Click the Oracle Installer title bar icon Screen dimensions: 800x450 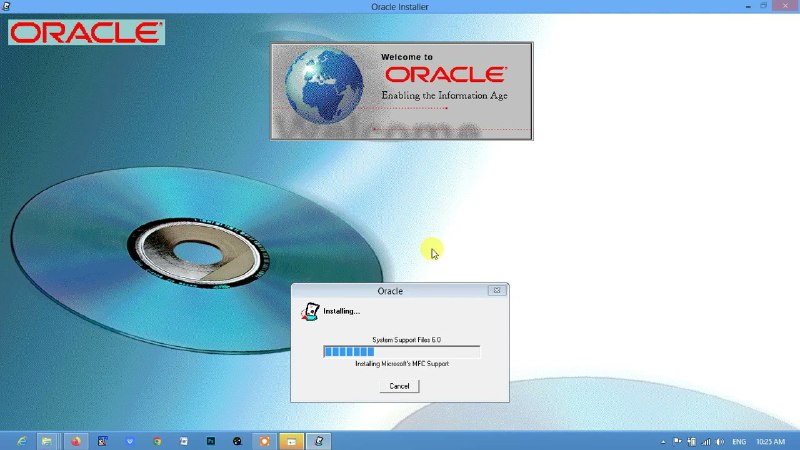[x=6, y=6]
